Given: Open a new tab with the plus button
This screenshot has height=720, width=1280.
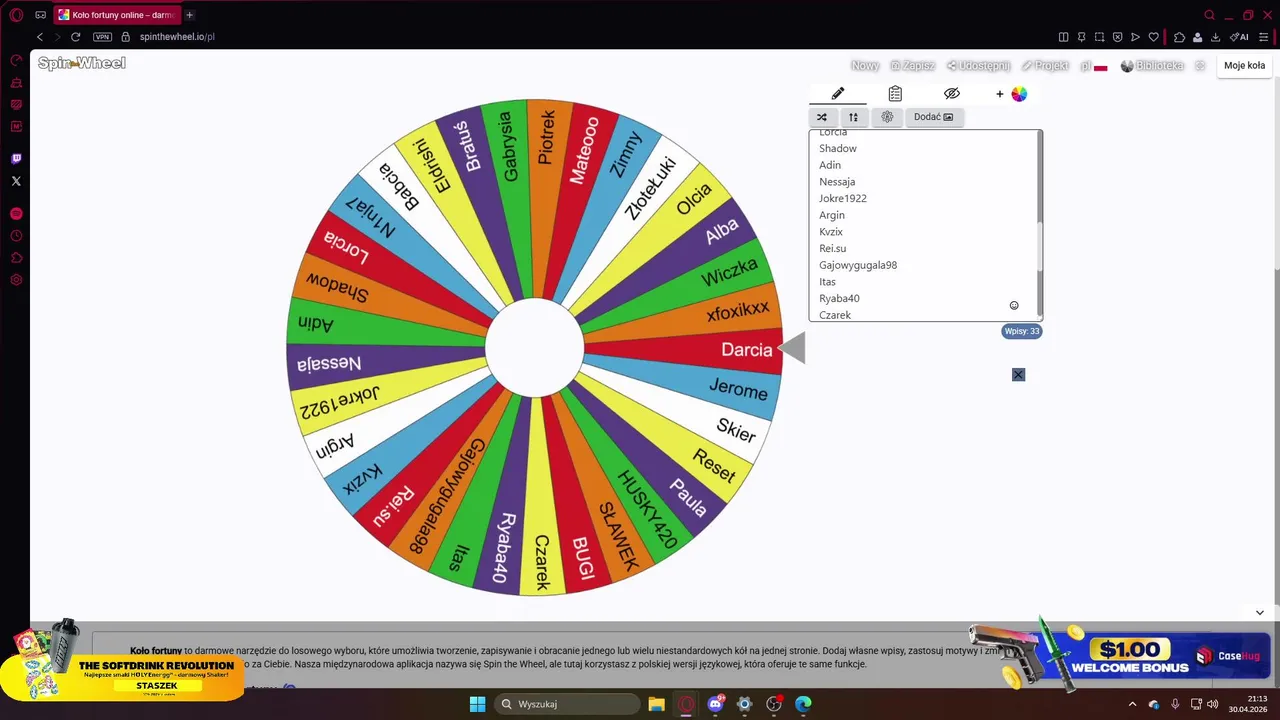Looking at the screenshot, I should [189, 15].
